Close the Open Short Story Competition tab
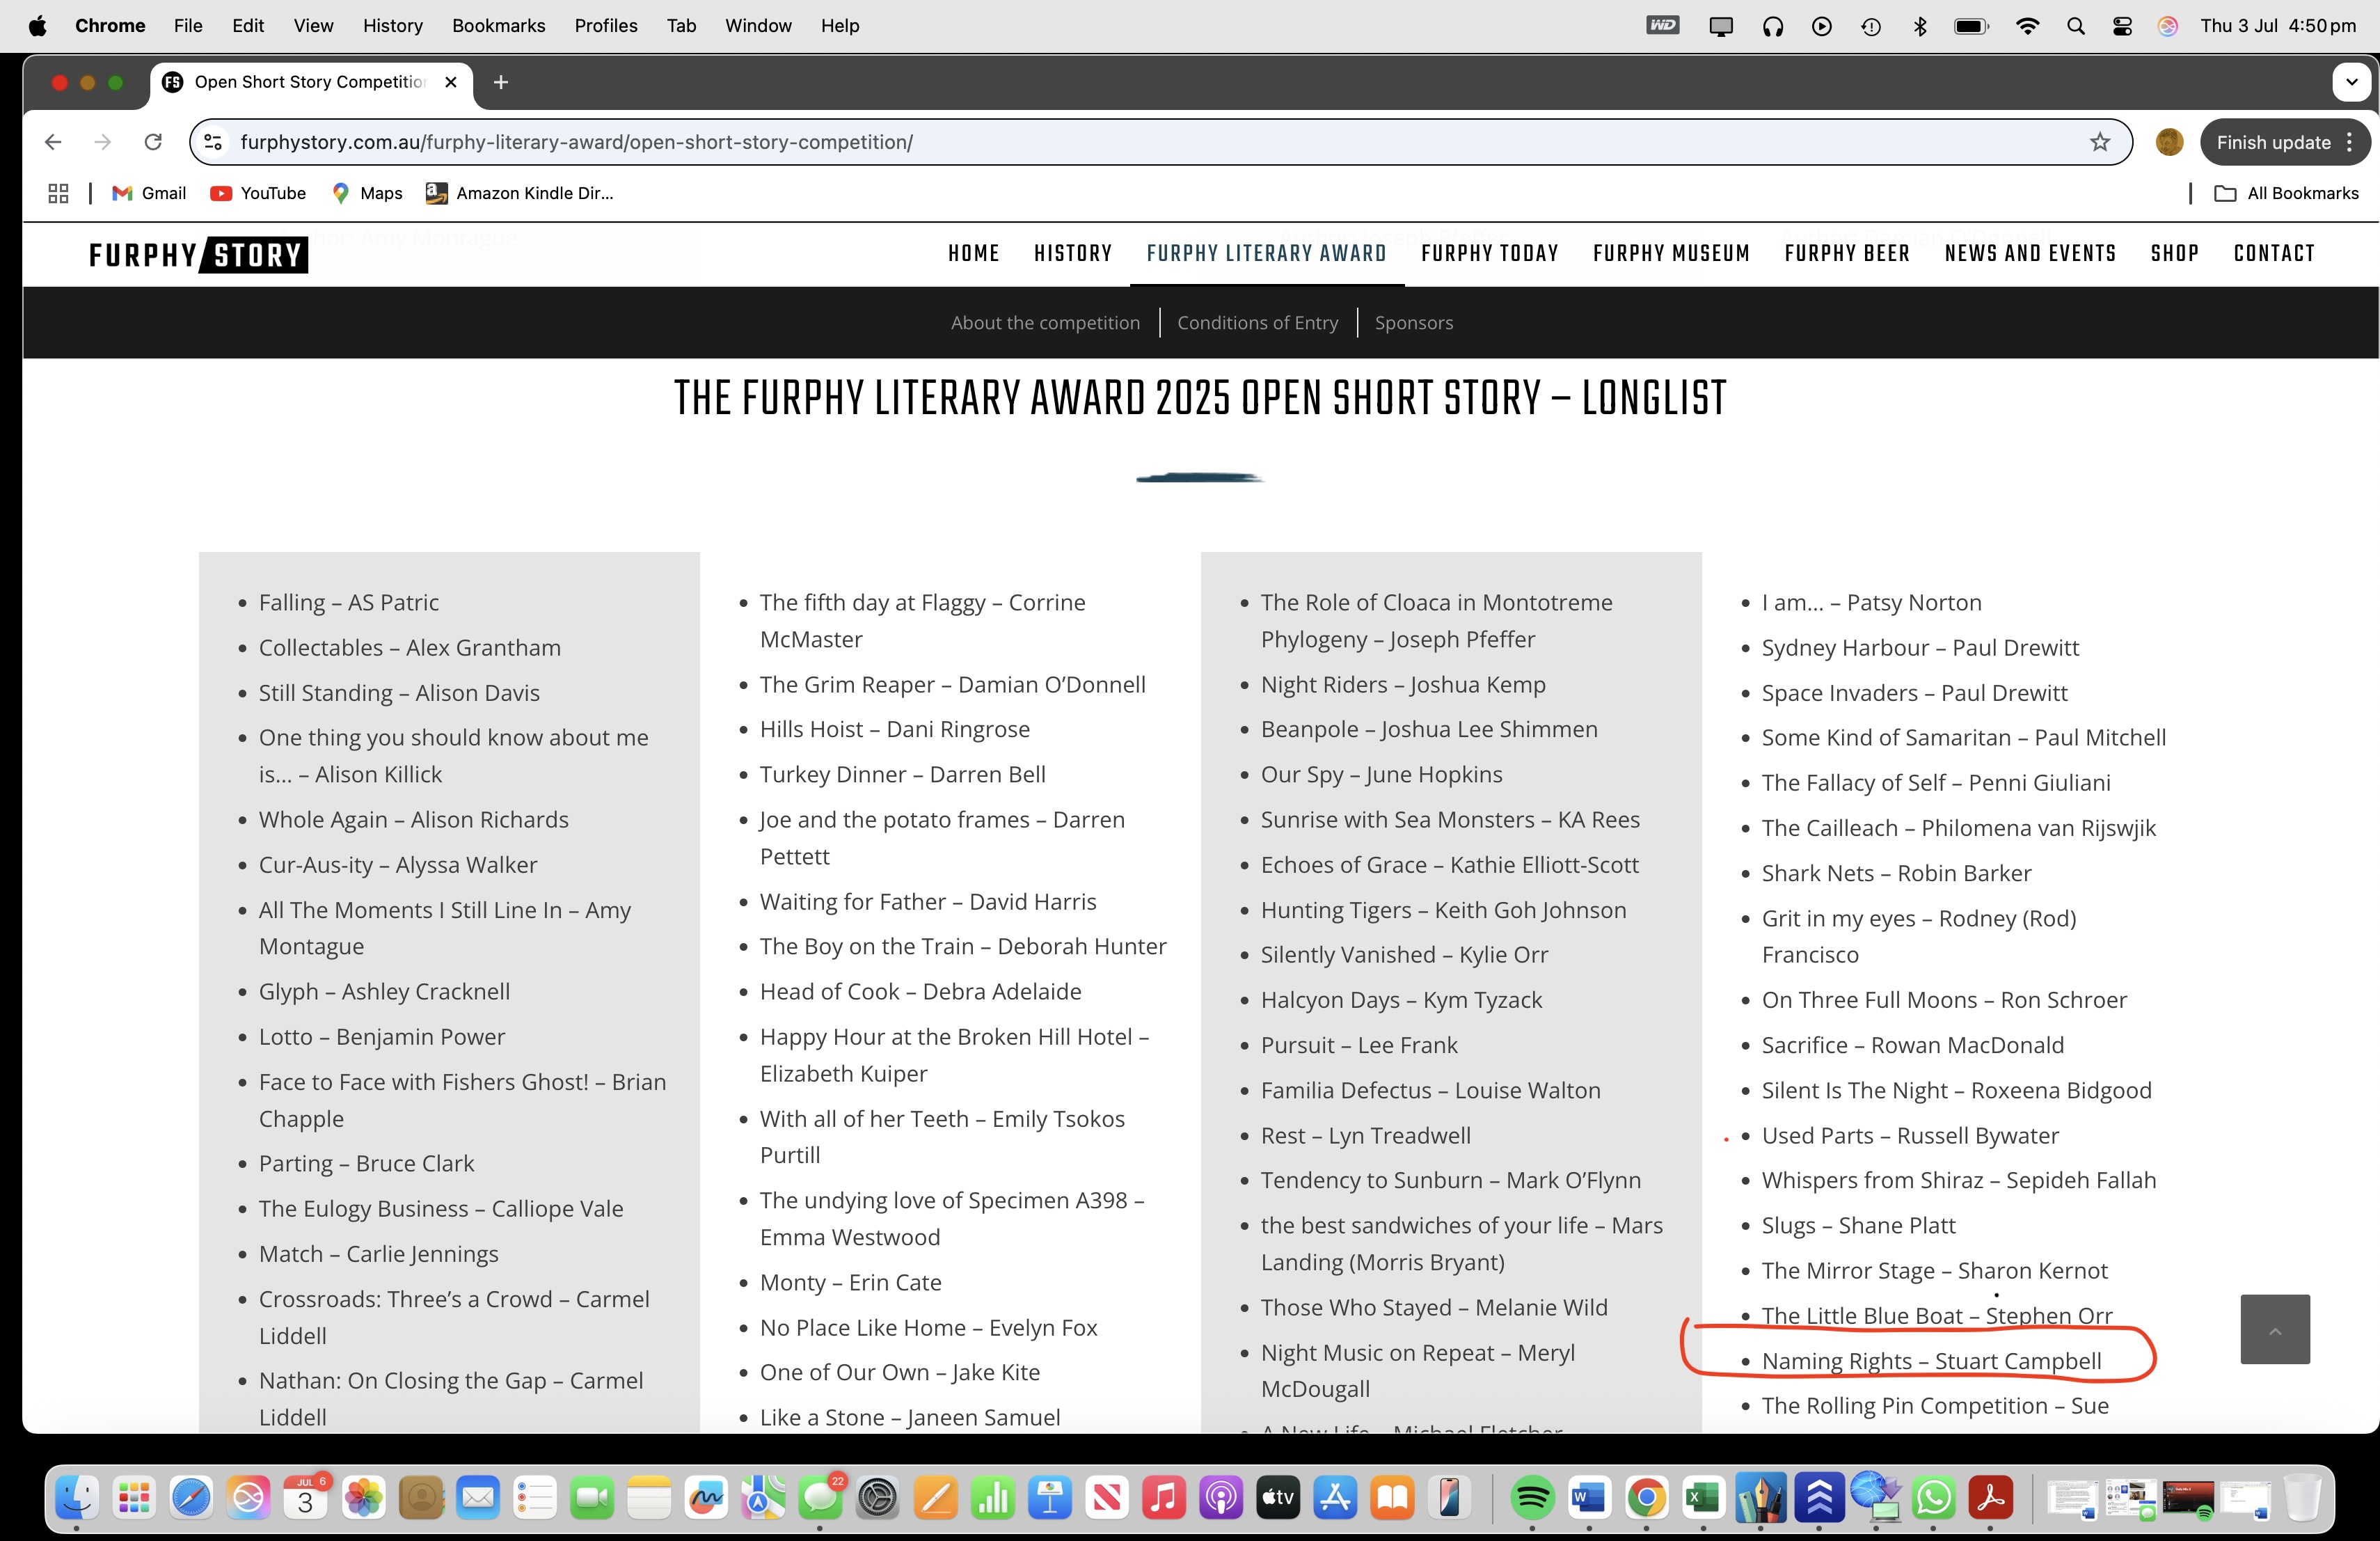The height and width of the screenshot is (1541, 2380). coord(451,82)
